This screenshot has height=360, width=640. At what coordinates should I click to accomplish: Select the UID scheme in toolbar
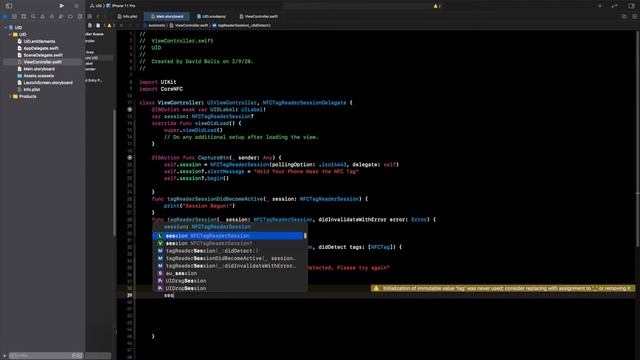96,6
